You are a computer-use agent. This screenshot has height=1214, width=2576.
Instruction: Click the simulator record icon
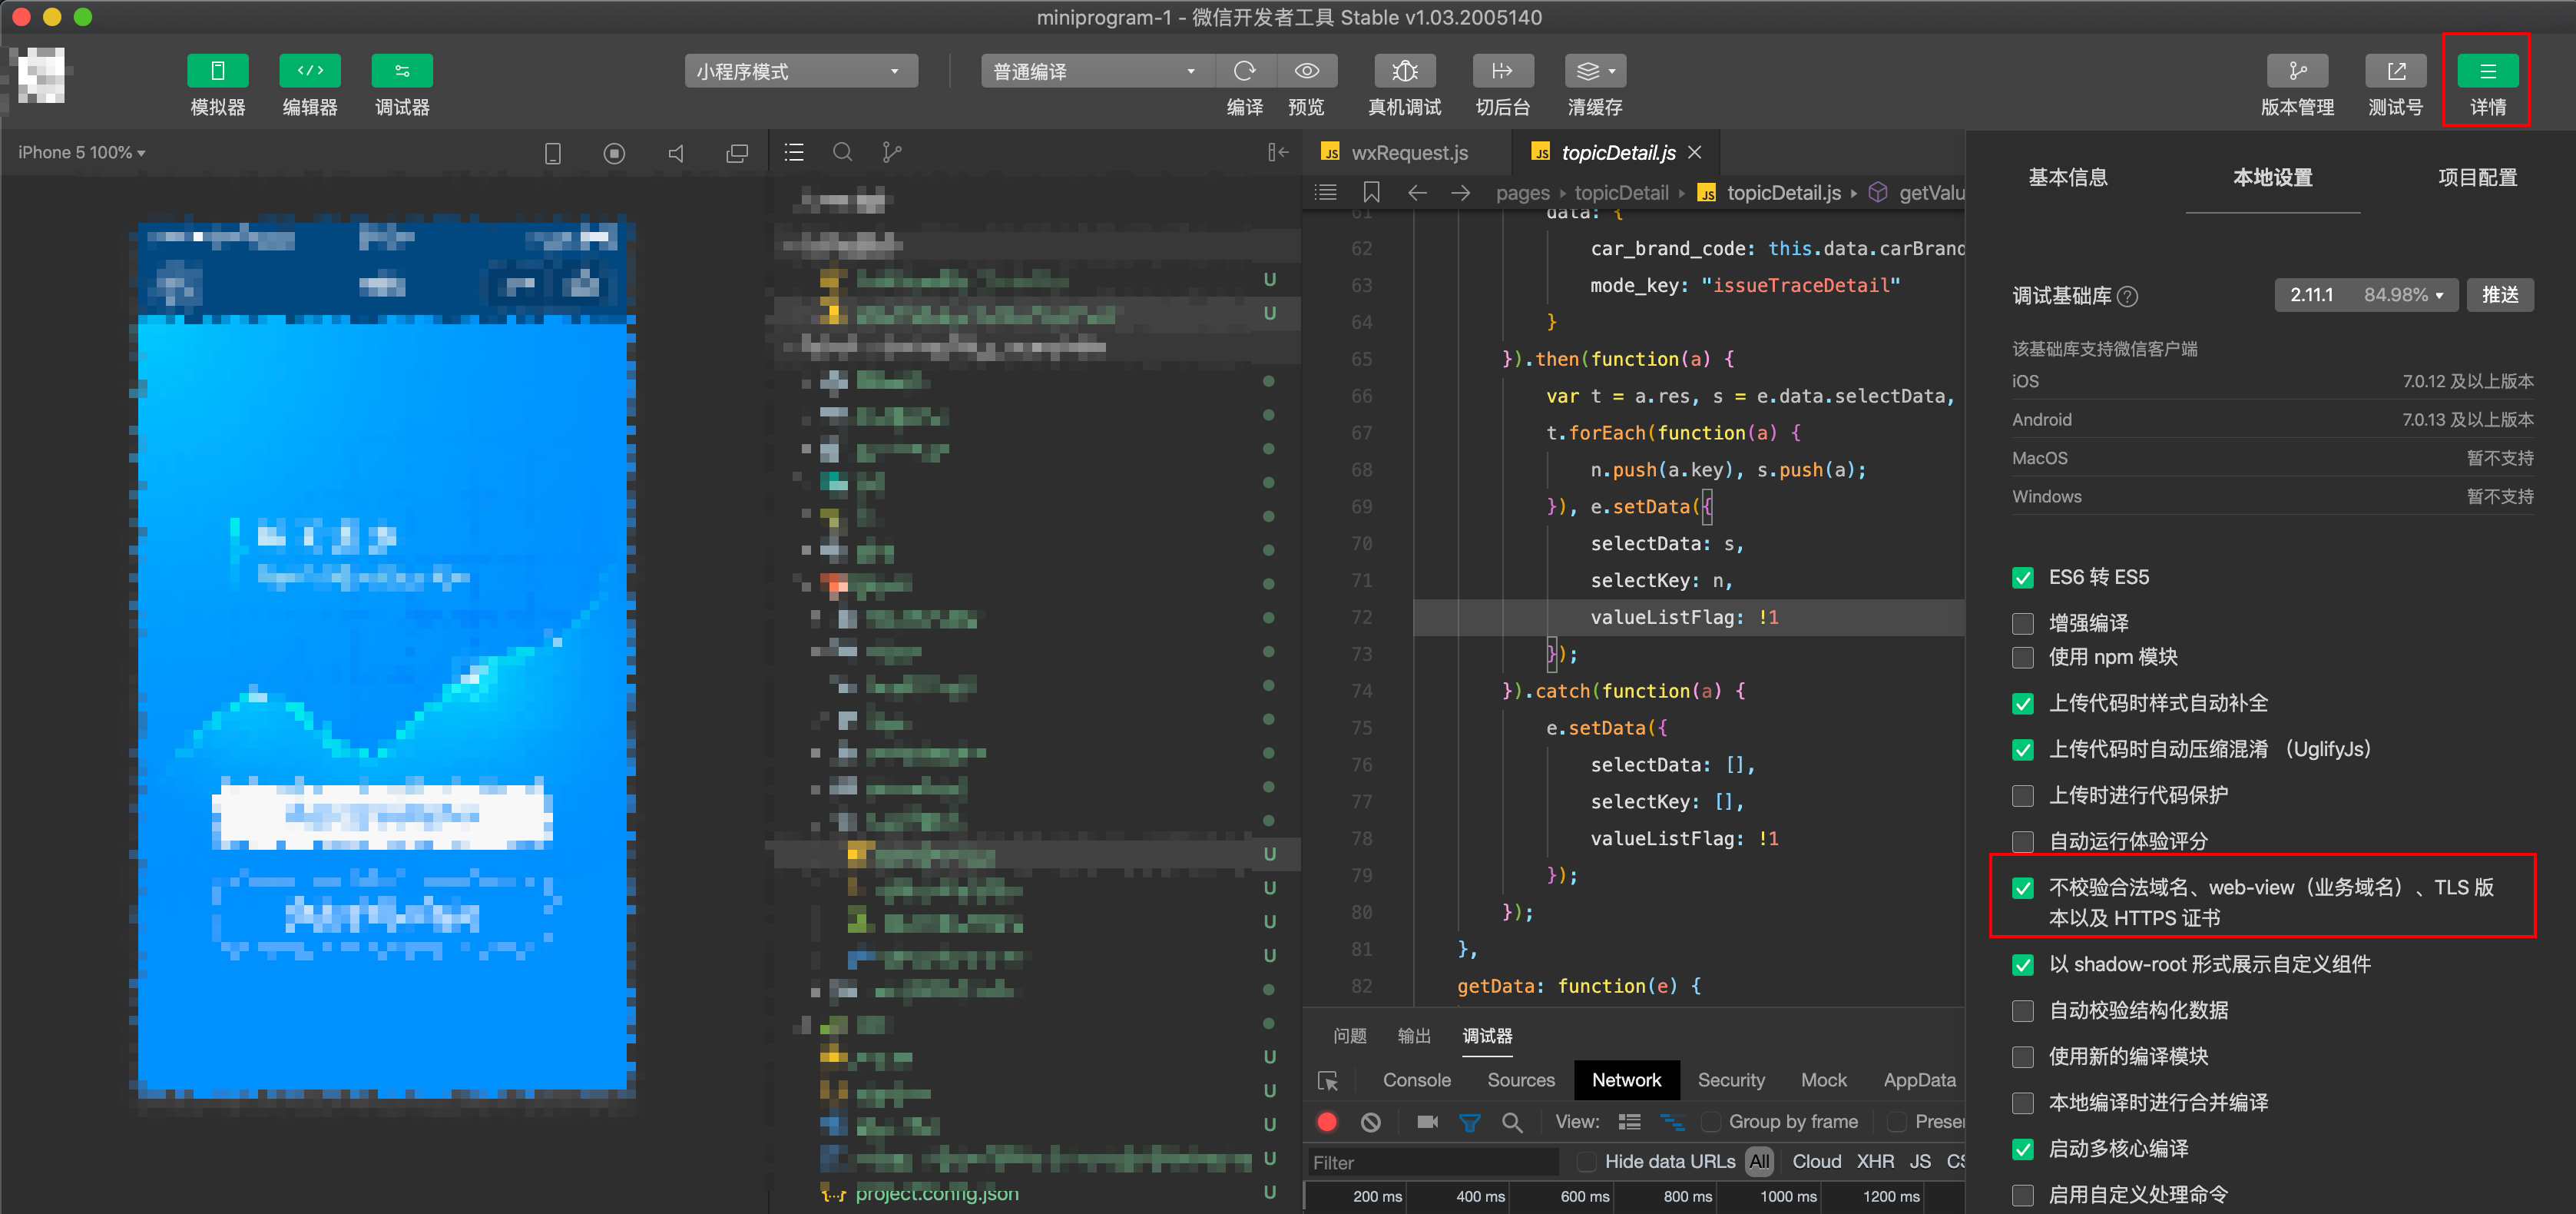614,153
